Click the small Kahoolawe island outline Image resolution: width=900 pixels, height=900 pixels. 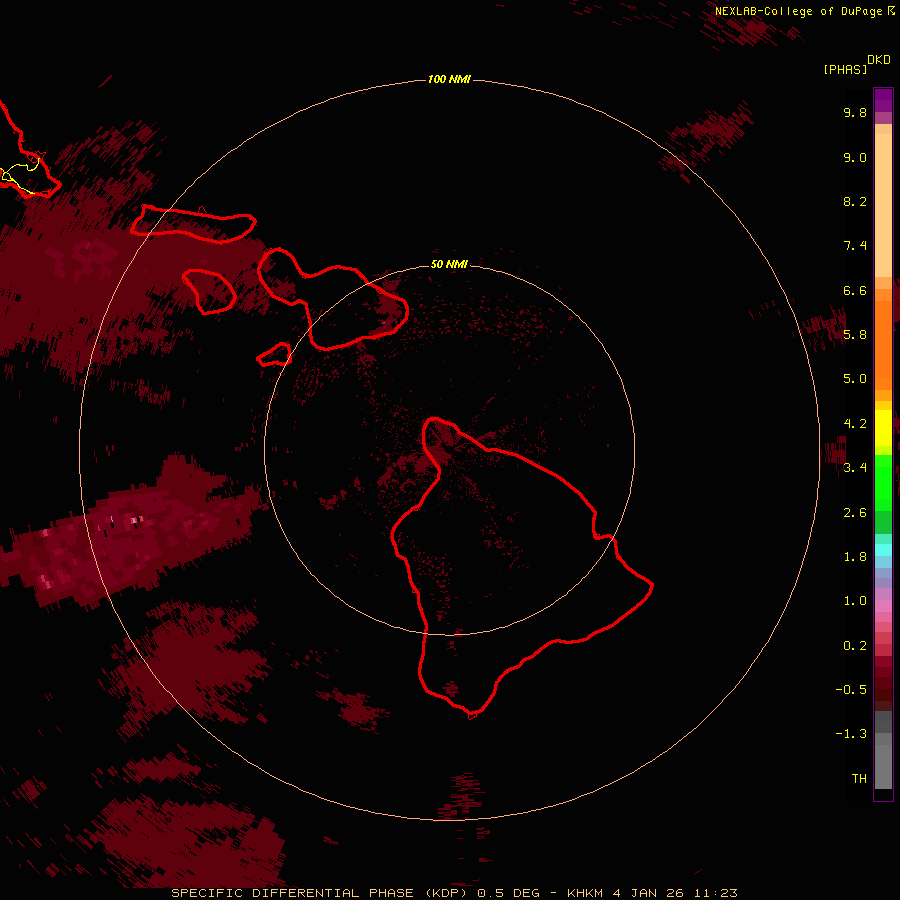pyautogui.click(x=274, y=354)
